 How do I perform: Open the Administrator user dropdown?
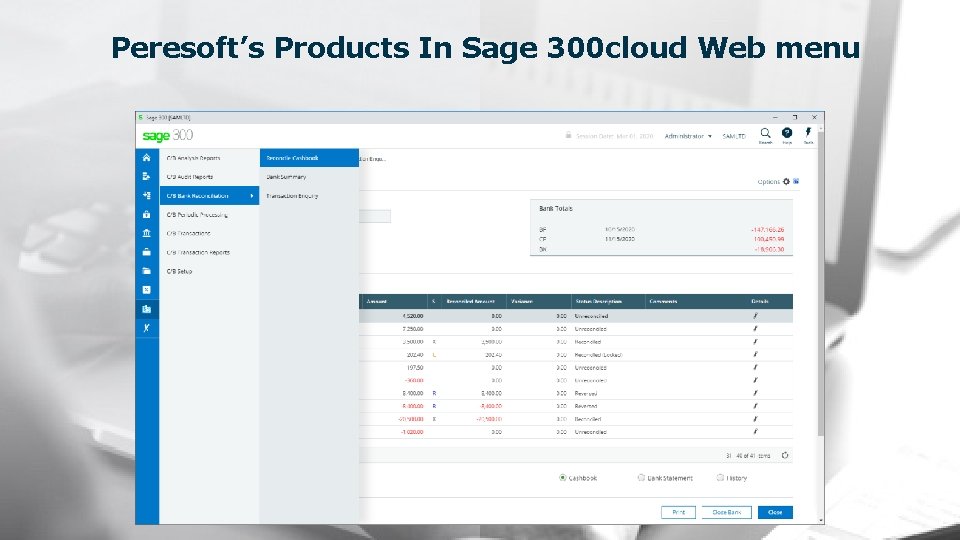click(688, 136)
